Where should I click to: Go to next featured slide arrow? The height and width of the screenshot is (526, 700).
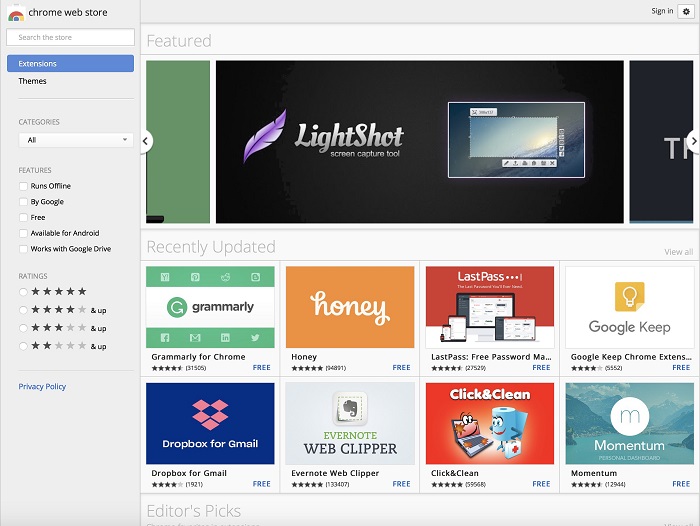693,141
